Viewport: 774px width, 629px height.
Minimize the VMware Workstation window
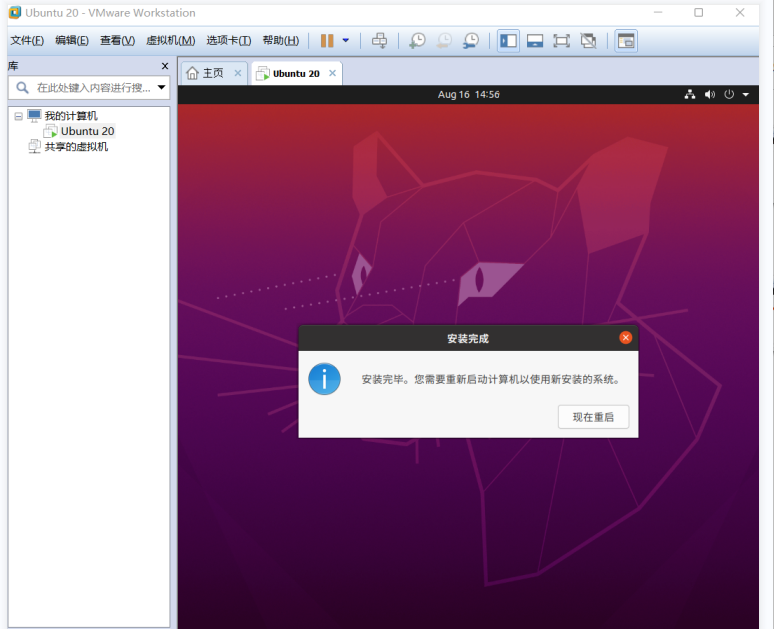click(658, 12)
